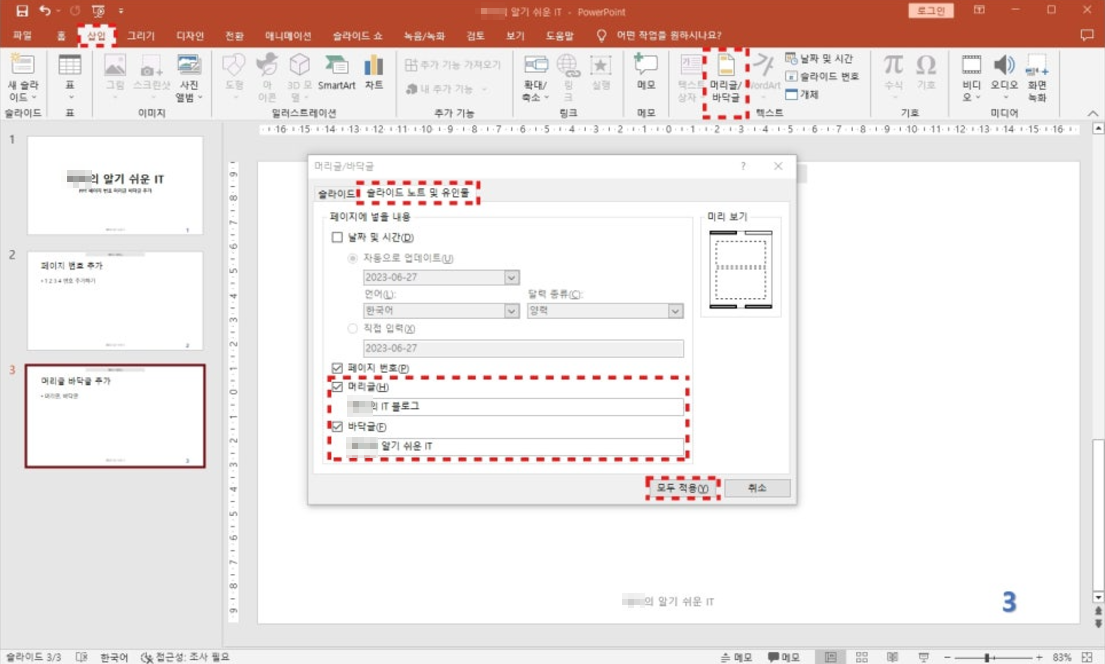The image size is (1105, 664).
Task: Click the Apply to All (모두 적용) button
Action: pyautogui.click(x=682, y=488)
